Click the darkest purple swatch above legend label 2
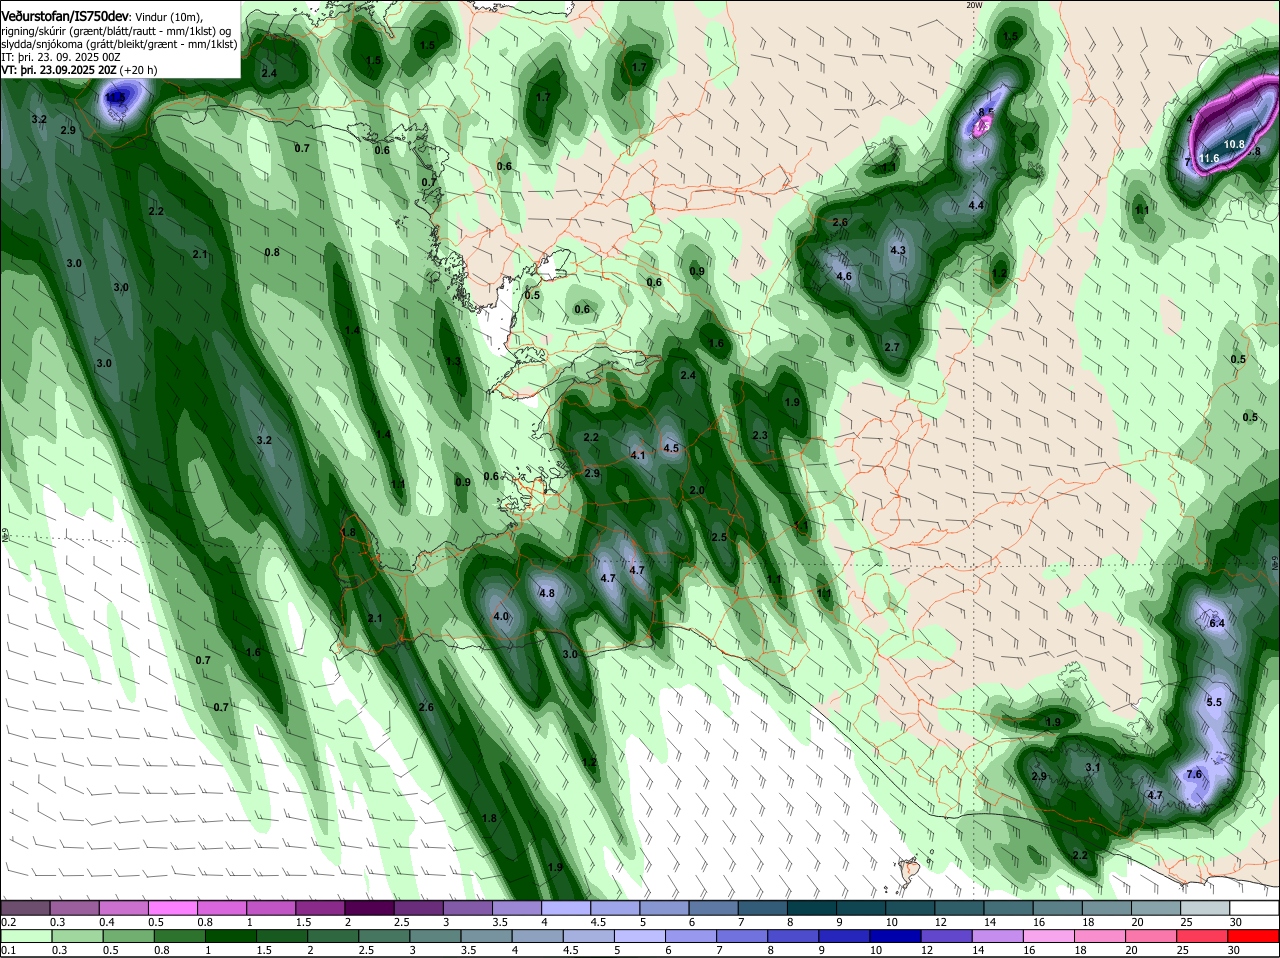The image size is (1280, 958). pos(368,908)
